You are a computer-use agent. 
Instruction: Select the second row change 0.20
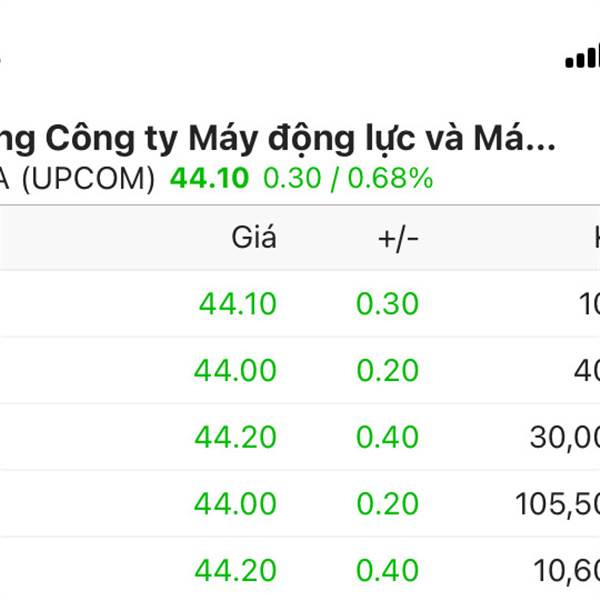click(x=387, y=370)
